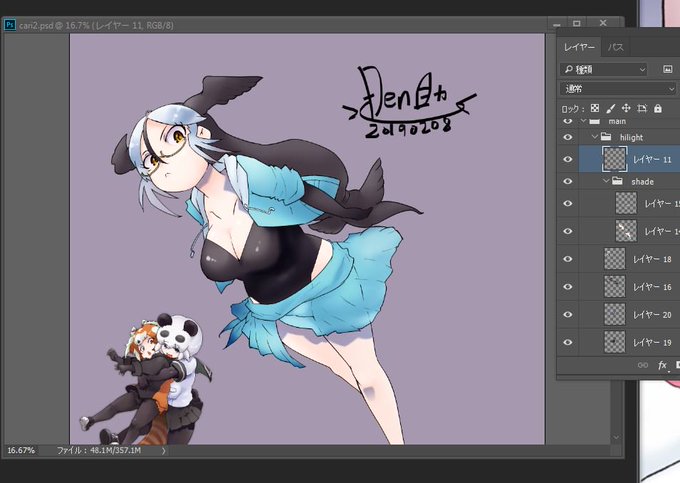Image resolution: width=680 pixels, height=483 pixels.
Task: Lock artboard nesting icon
Action: tap(642, 108)
